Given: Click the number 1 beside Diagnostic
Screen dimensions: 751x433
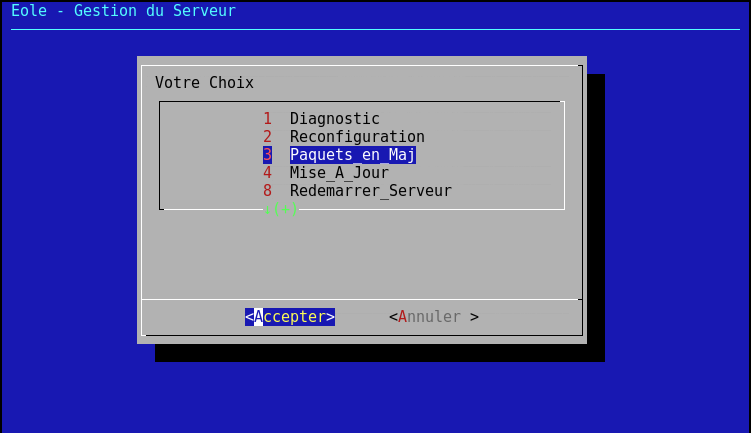Looking at the screenshot, I should tap(267, 118).
